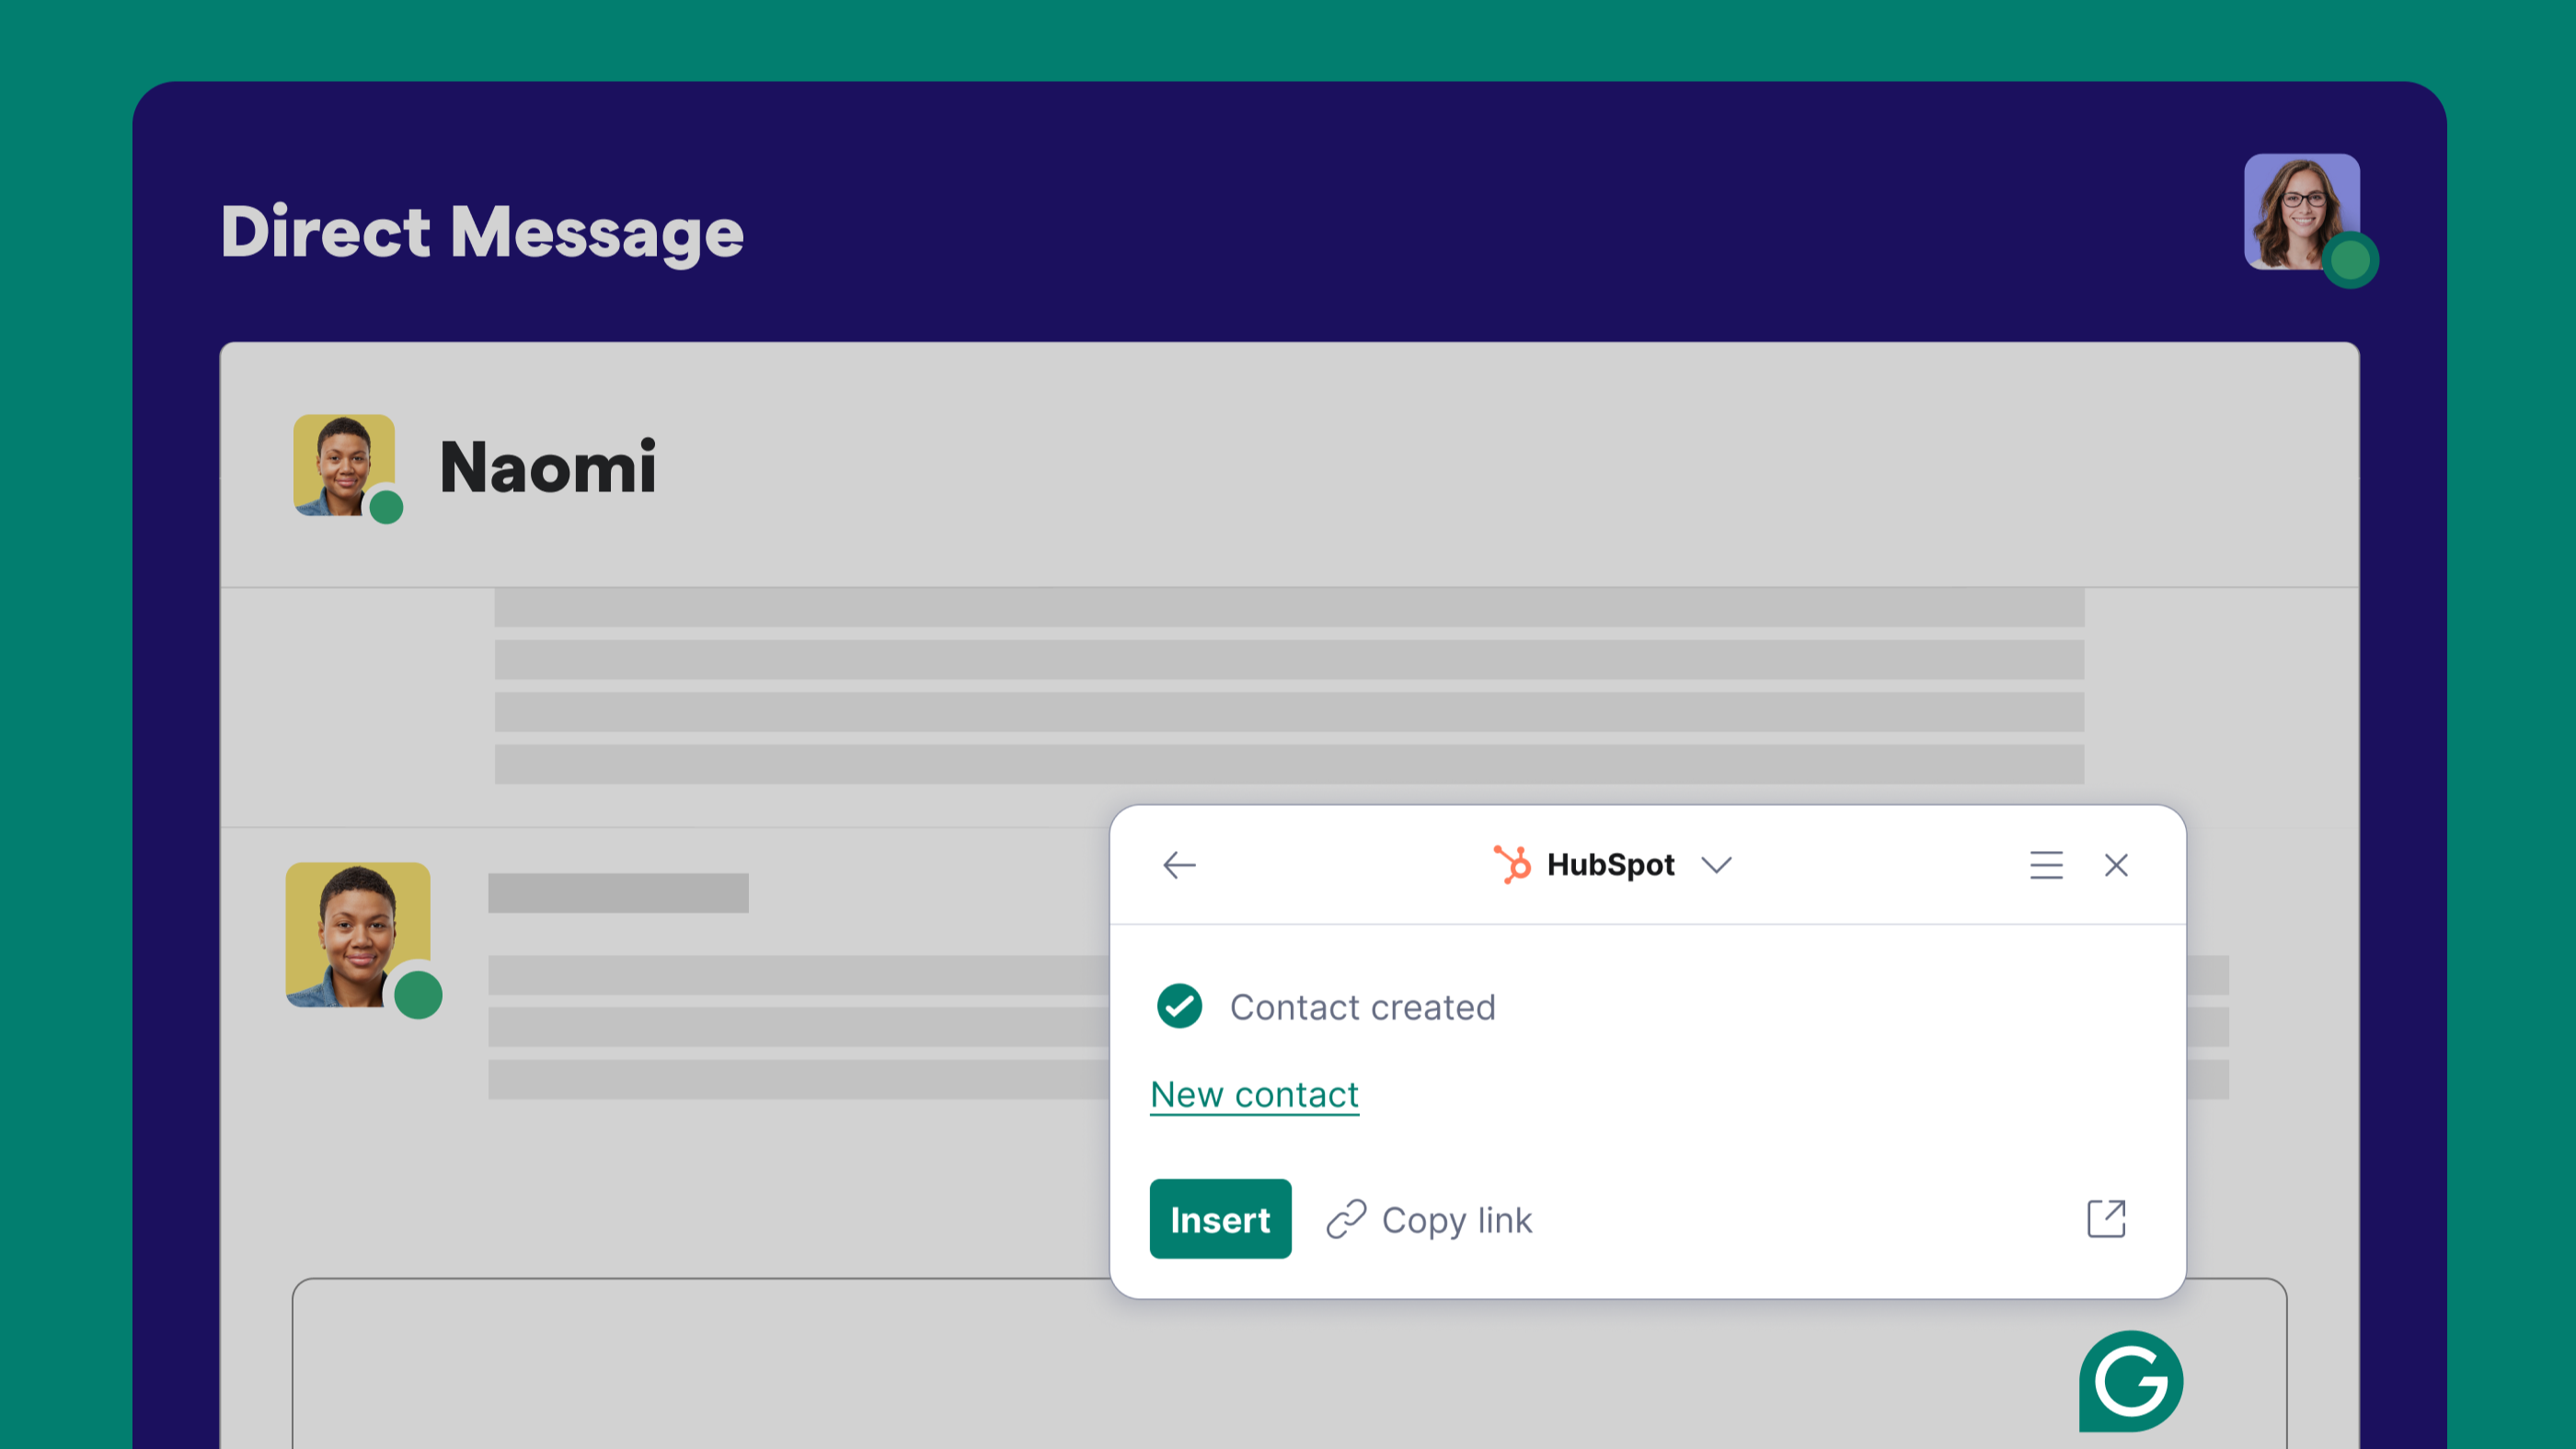
Task: Go back using the left arrow icon
Action: point(1179,865)
